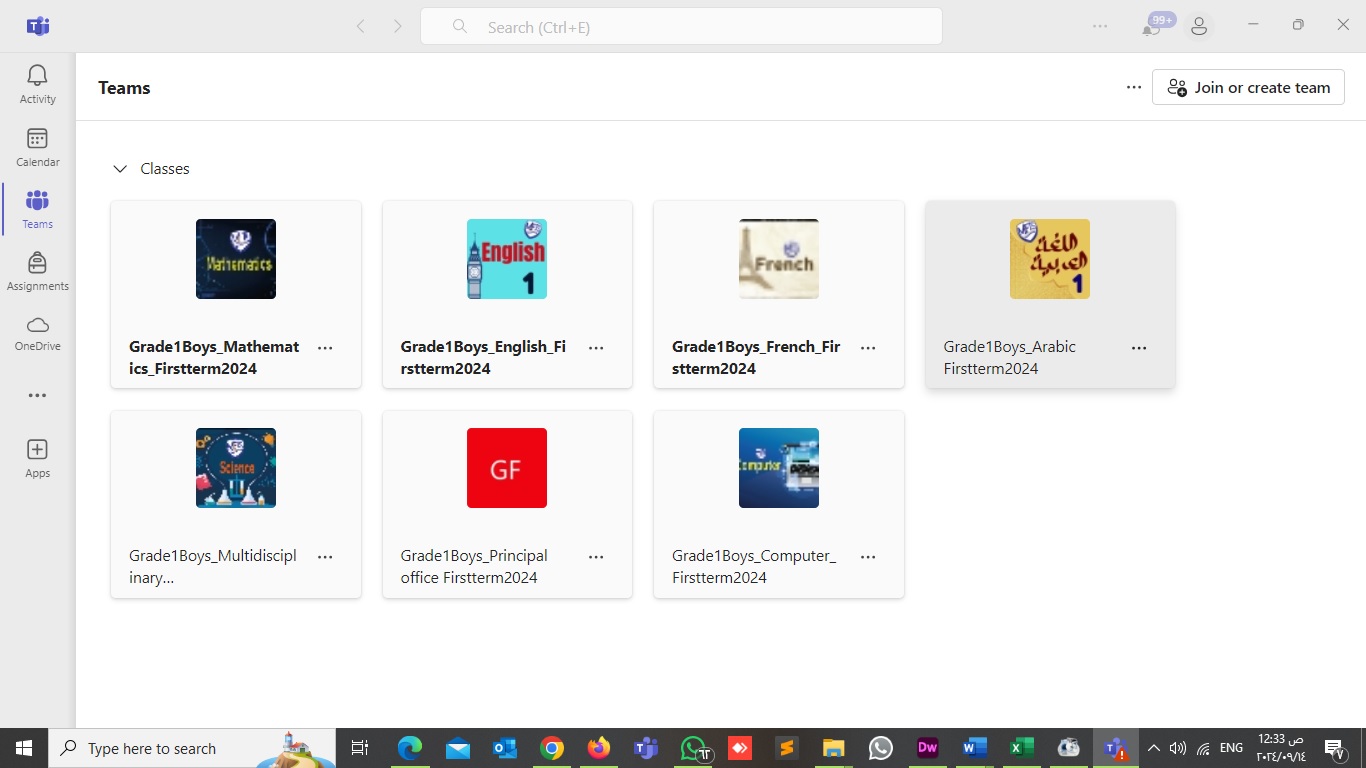Open more options for Grade1Boys_Computer team
This screenshot has width=1366, height=768.
click(868, 557)
